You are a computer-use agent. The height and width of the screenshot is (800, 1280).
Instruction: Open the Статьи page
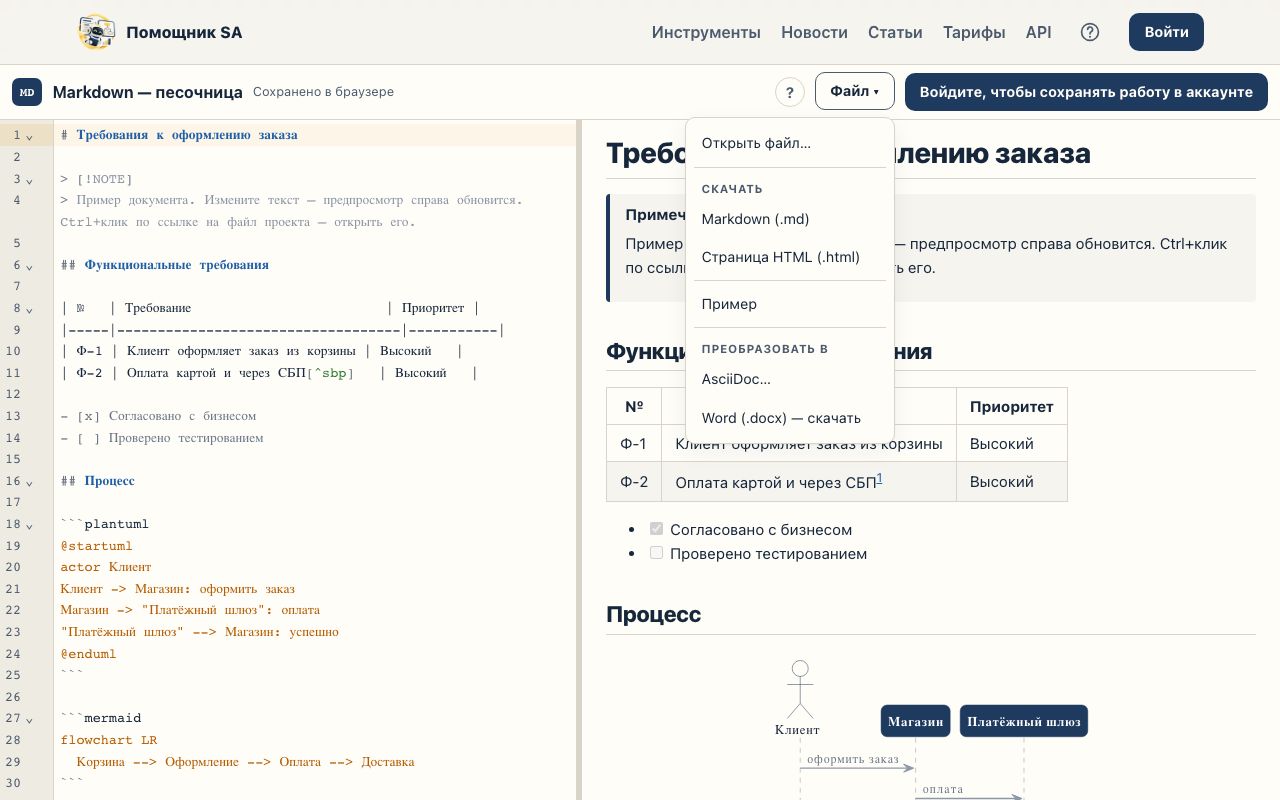895,32
